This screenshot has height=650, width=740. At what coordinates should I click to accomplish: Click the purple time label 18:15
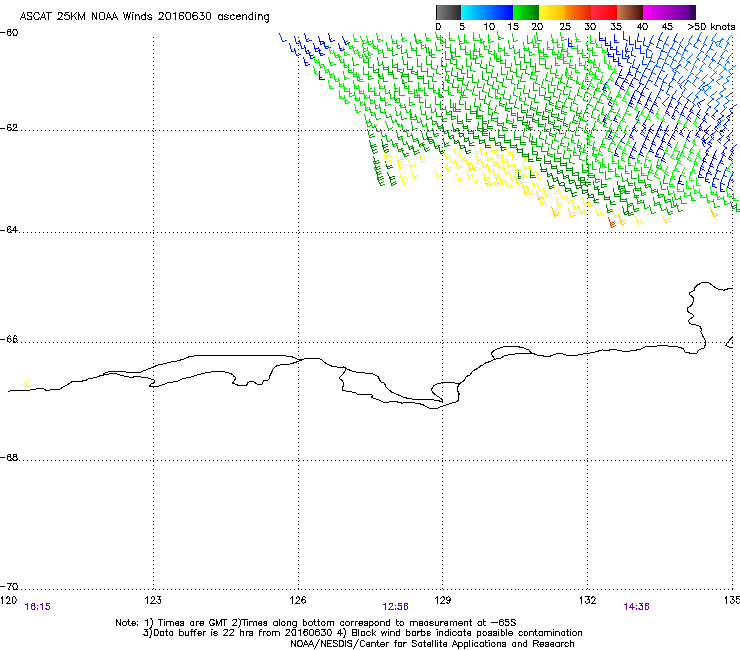[x=37, y=607]
